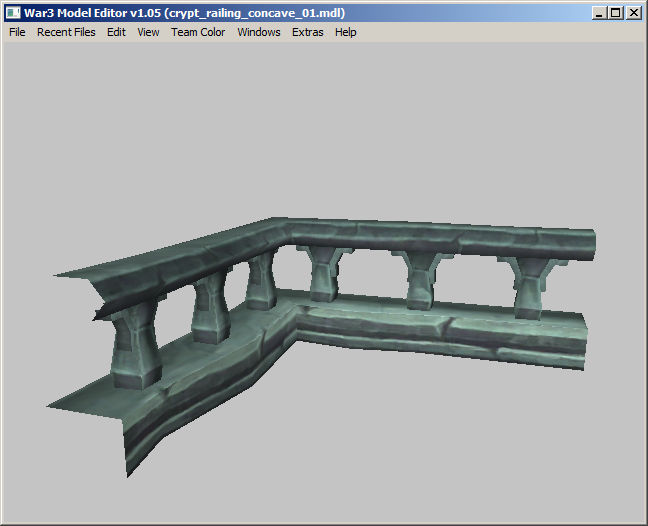Open the Windows menu
This screenshot has height=526, width=648.
pos(259,32)
